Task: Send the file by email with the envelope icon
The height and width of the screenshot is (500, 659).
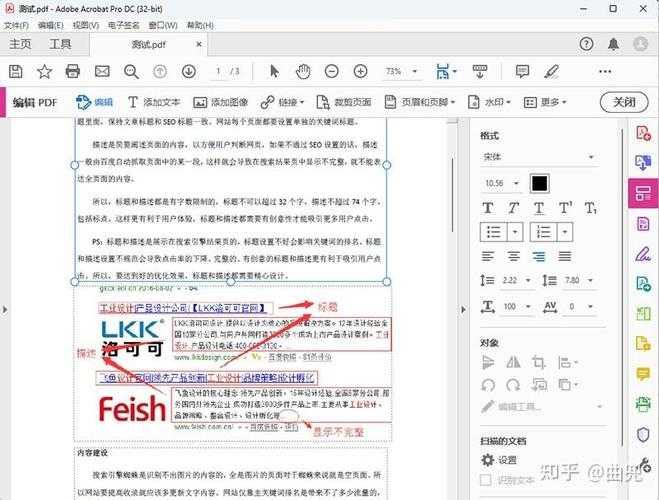Action: coord(102,71)
